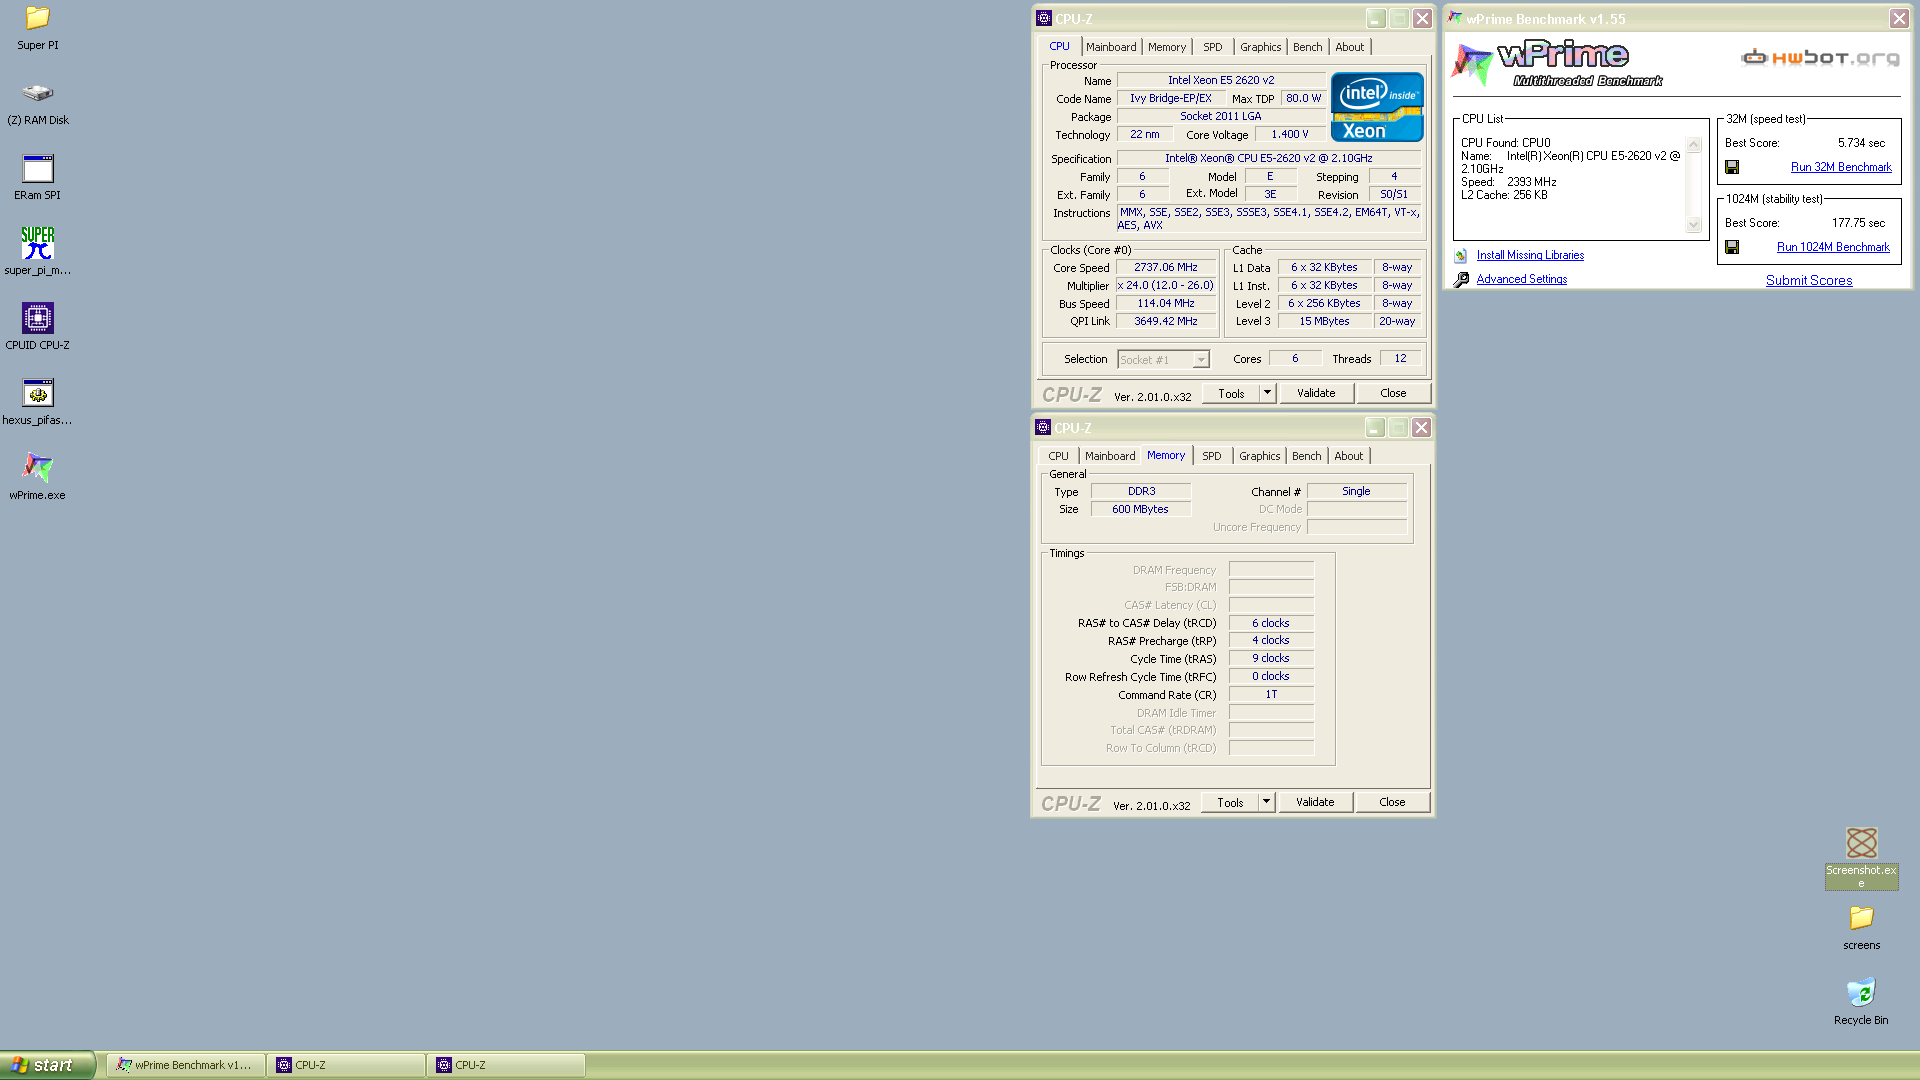This screenshot has width=1920, height=1080.
Task: Open Install Missing Libraries link
Action: pyautogui.click(x=1530, y=255)
